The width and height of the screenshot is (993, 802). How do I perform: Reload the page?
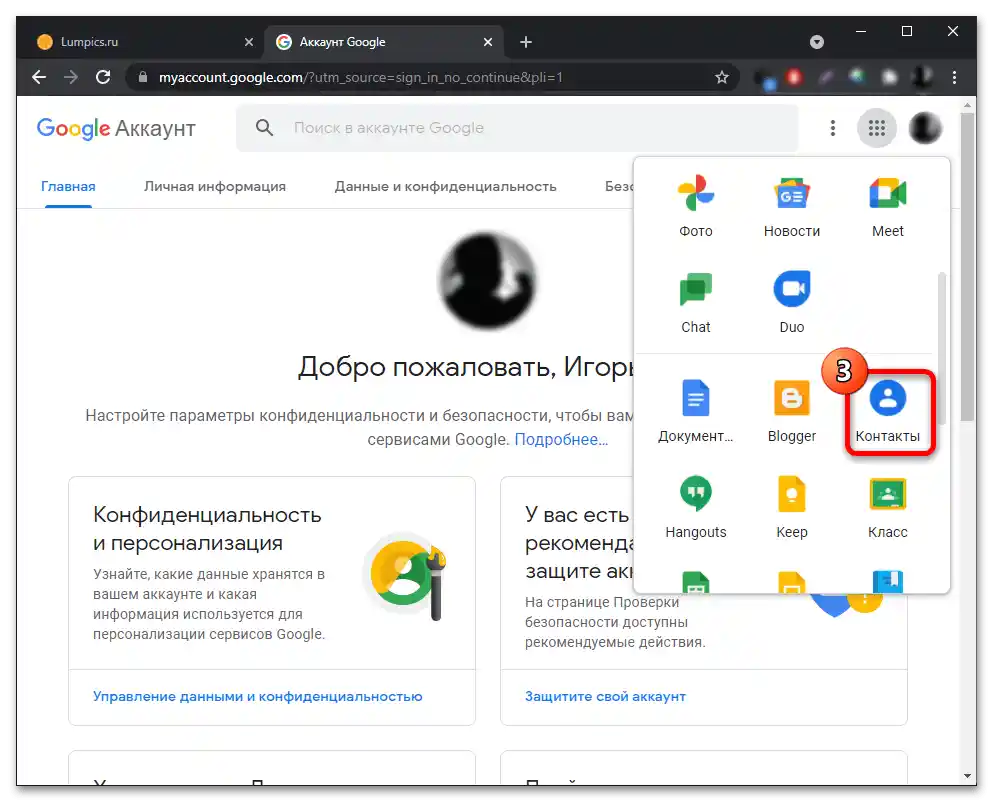click(103, 77)
